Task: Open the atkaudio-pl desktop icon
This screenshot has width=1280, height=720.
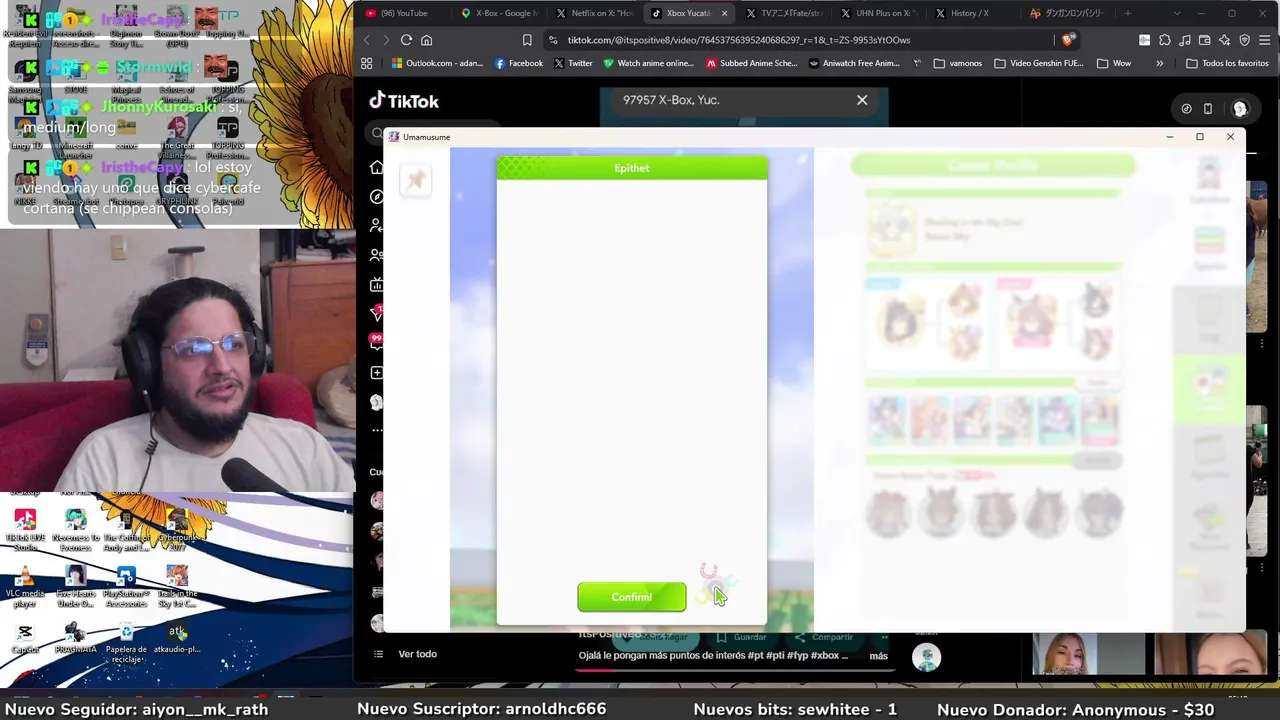Action: 178,639
